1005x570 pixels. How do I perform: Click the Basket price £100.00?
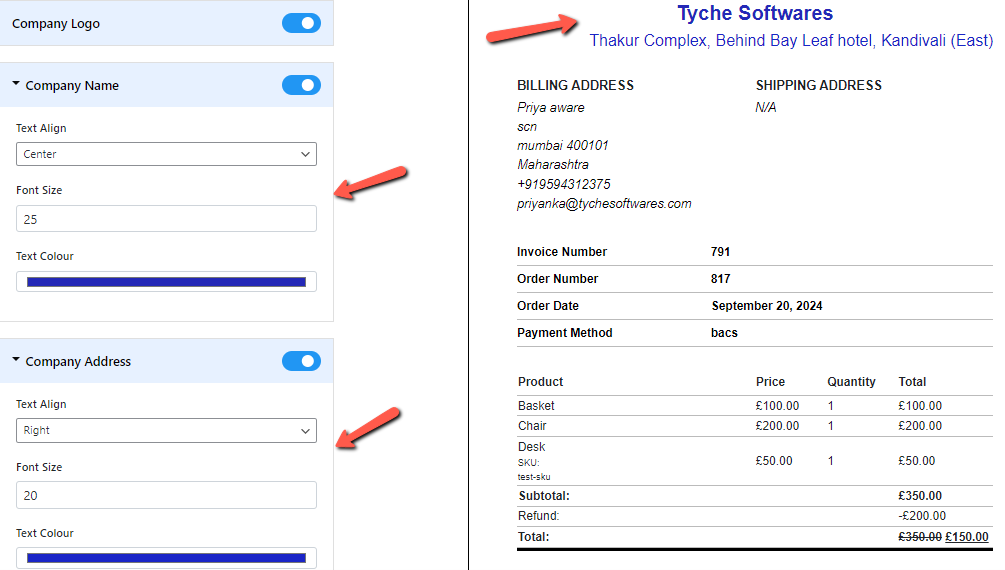coord(777,406)
